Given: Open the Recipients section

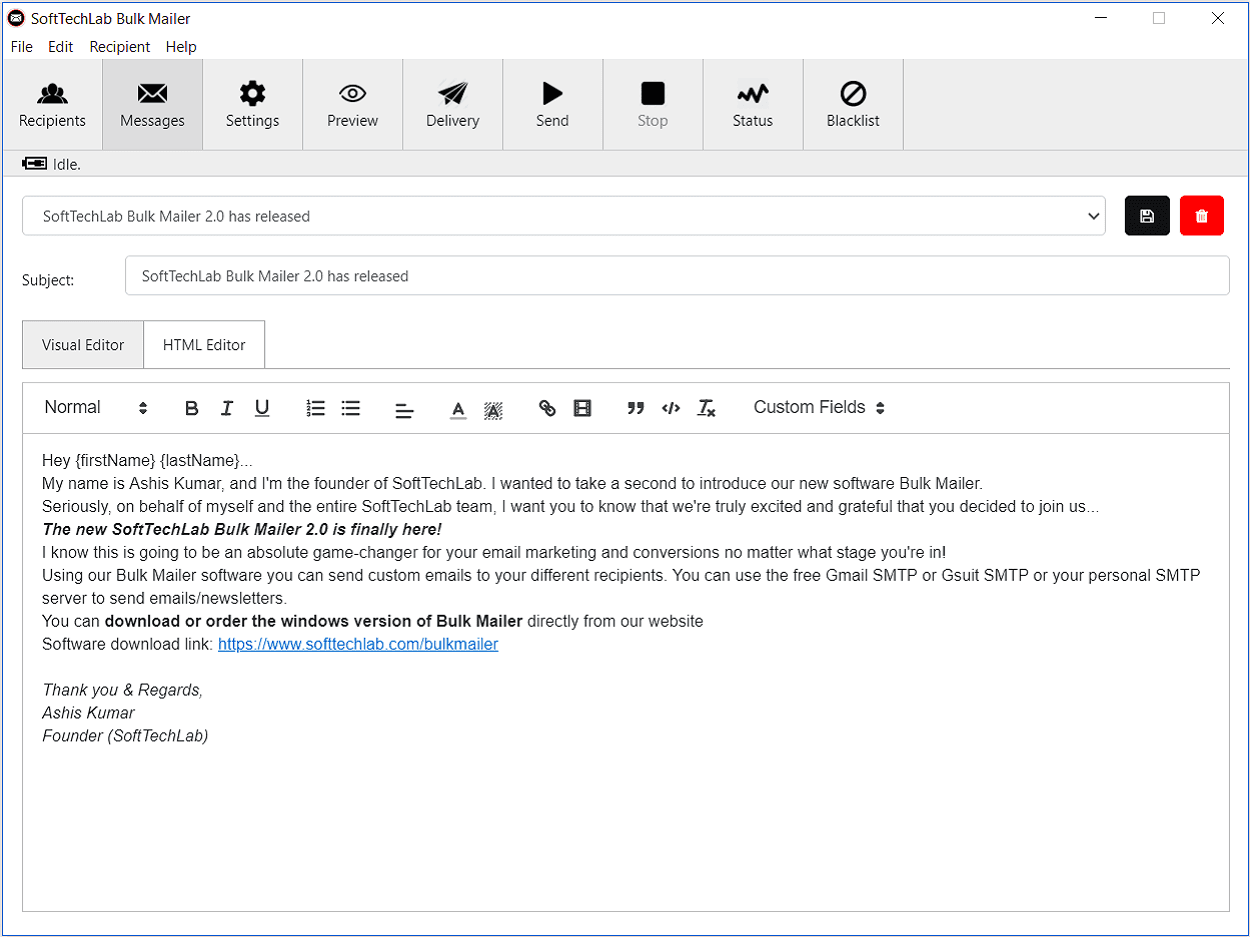Looking at the screenshot, I should tap(52, 105).
